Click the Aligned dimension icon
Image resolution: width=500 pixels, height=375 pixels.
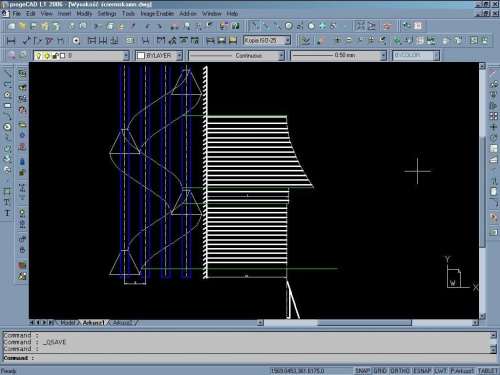pos(26,41)
